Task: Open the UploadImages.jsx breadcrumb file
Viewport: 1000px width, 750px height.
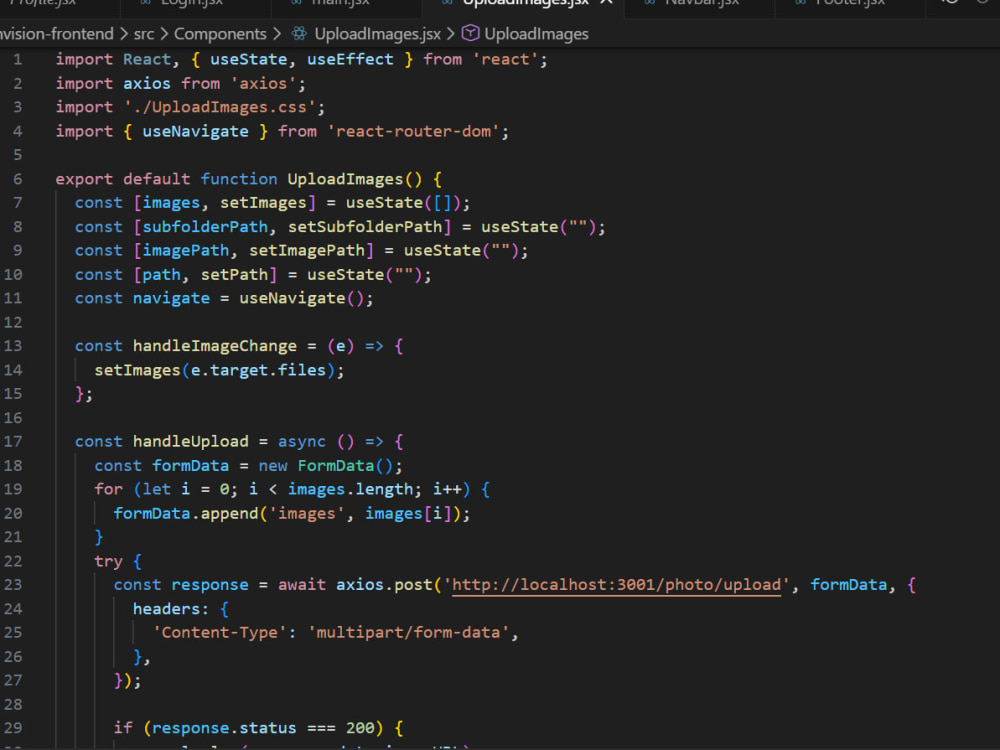Action: [378, 34]
